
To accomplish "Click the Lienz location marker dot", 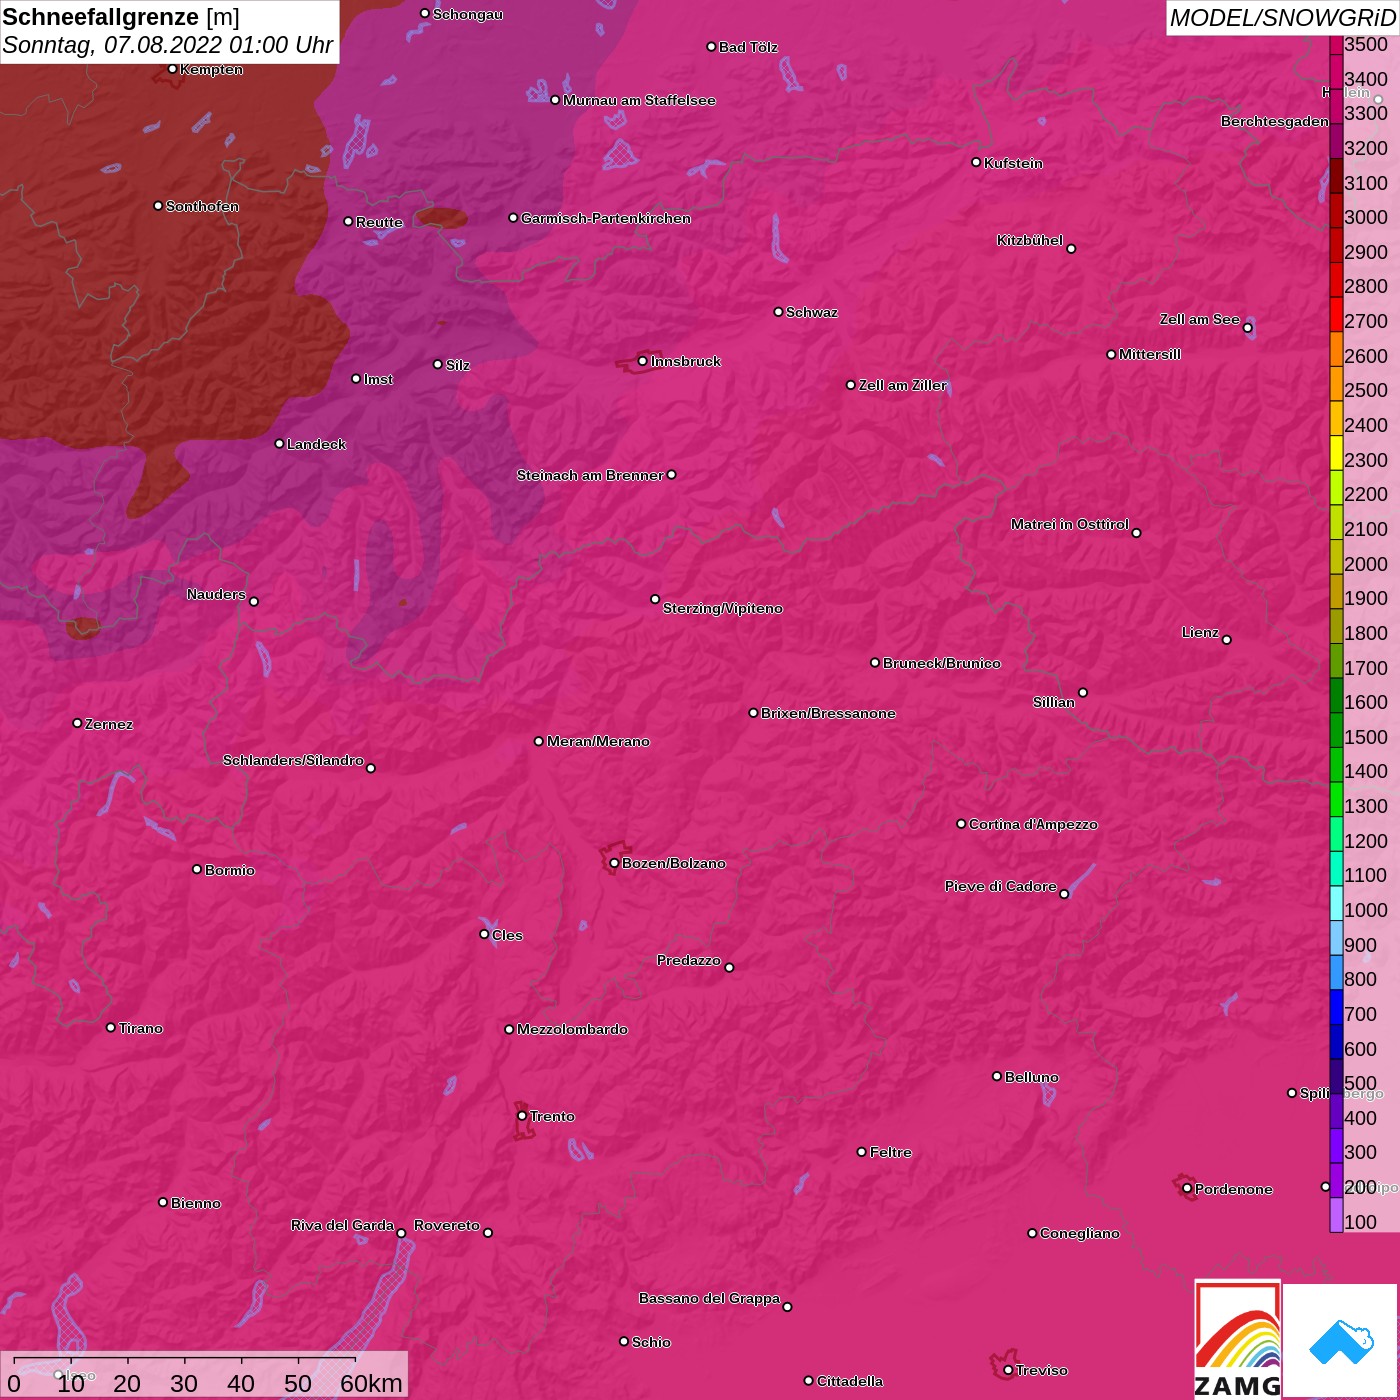I will [1227, 640].
